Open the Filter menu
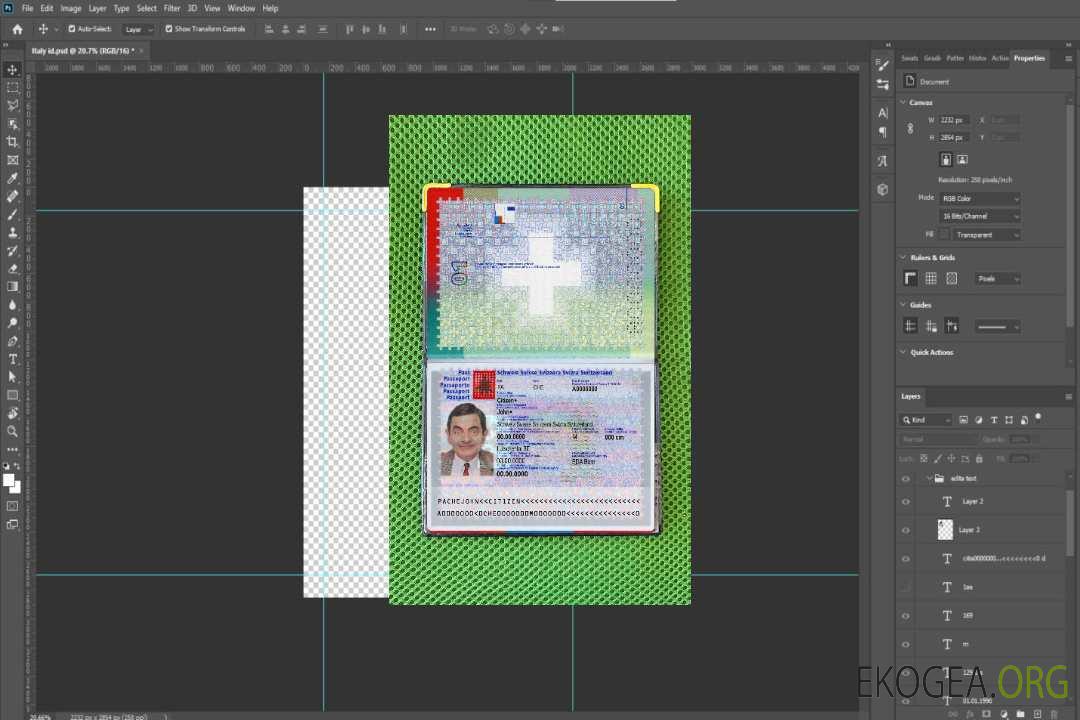The width and height of the screenshot is (1080, 720). pos(172,8)
